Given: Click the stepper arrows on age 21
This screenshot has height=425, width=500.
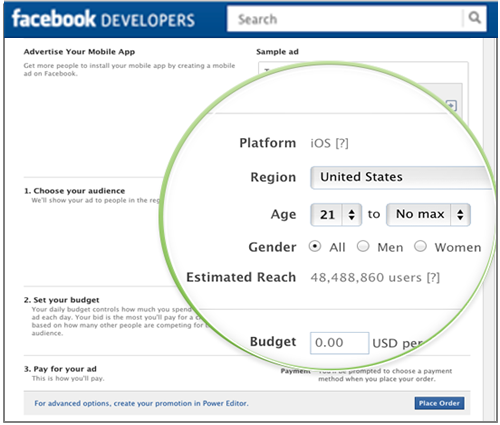Looking at the screenshot, I should (x=351, y=215).
